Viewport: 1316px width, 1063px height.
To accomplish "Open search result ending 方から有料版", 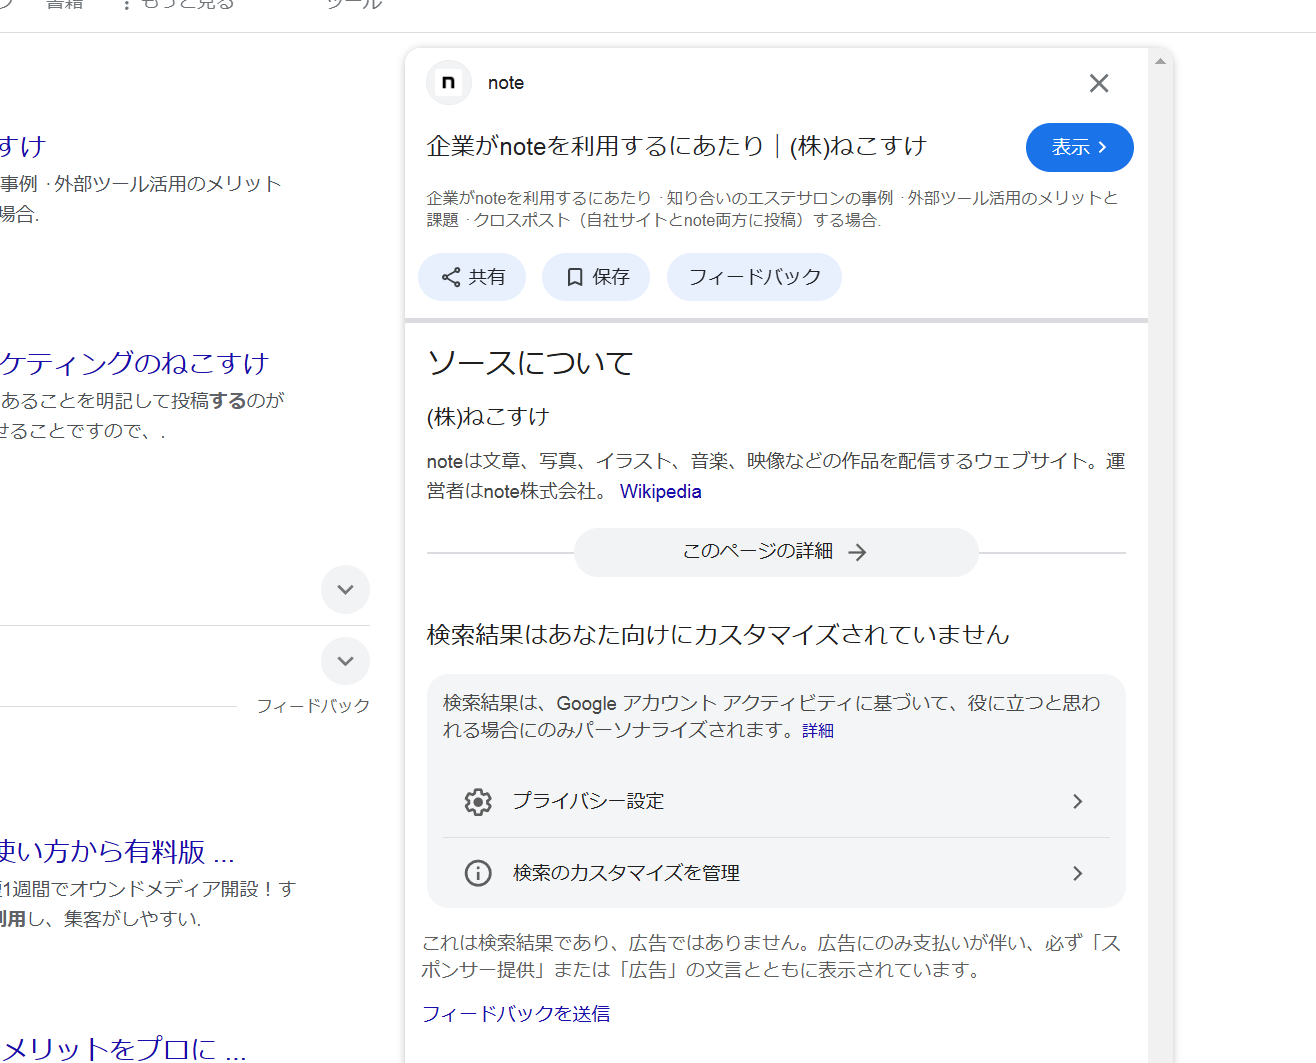I will [x=117, y=852].
